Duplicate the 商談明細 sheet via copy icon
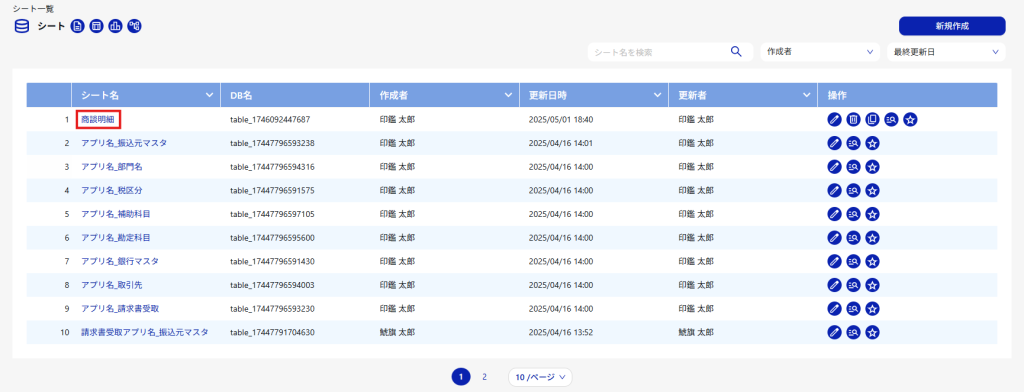Image resolution: width=1024 pixels, height=392 pixels. (872, 120)
